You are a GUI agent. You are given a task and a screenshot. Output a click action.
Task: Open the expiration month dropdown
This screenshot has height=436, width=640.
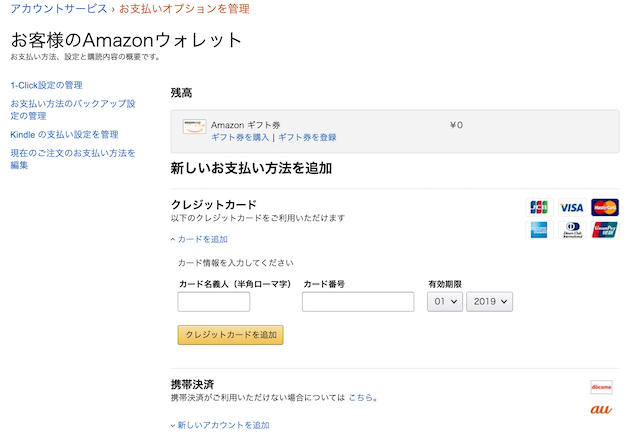click(444, 301)
